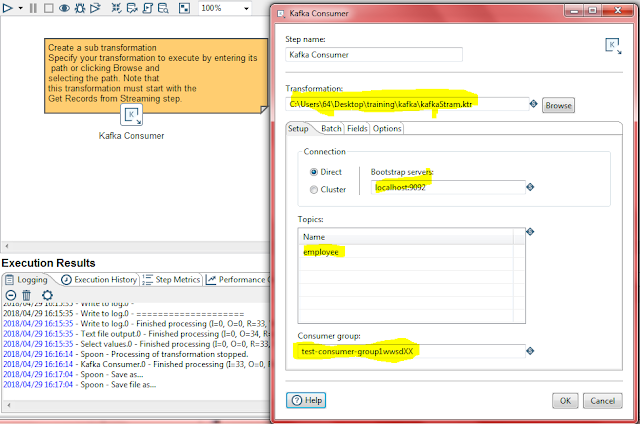Confirm dialog with OK button
This screenshot has height=424, width=640.
click(x=565, y=401)
